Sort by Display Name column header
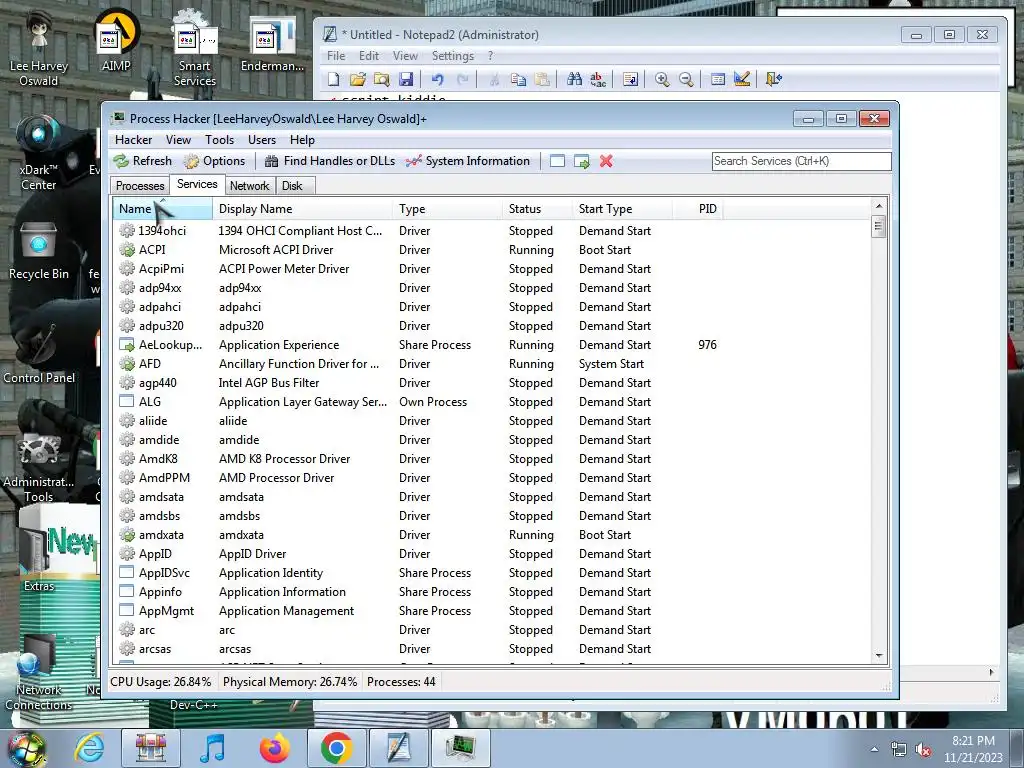Viewport: 1024px width, 768px height. pos(303,209)
